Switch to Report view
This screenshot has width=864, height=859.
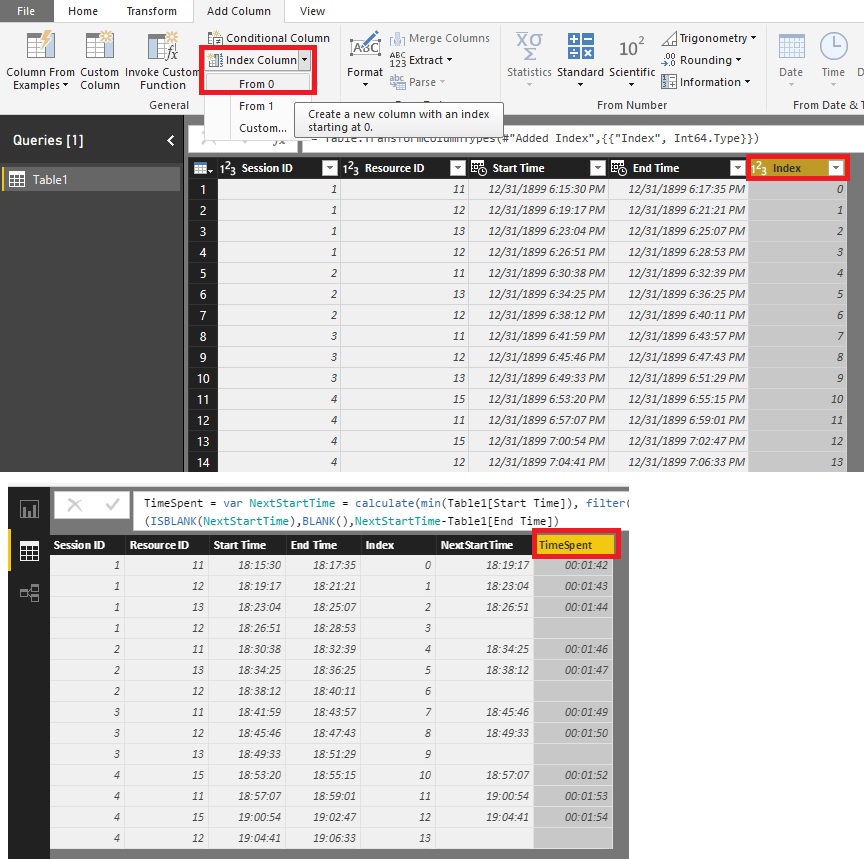pos(29,509)
